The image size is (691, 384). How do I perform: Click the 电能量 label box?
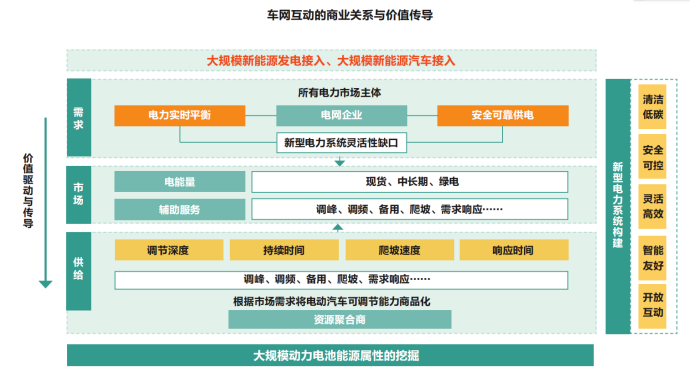point(180,182)
